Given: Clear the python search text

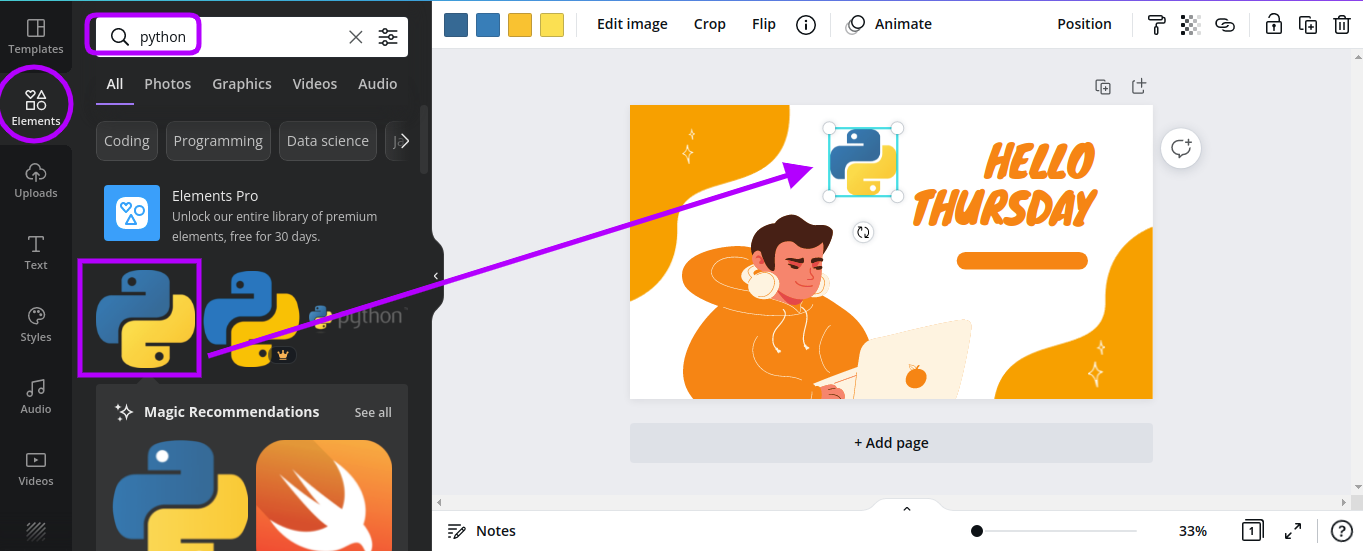Looking at the screenshot, I should [356, 37].
